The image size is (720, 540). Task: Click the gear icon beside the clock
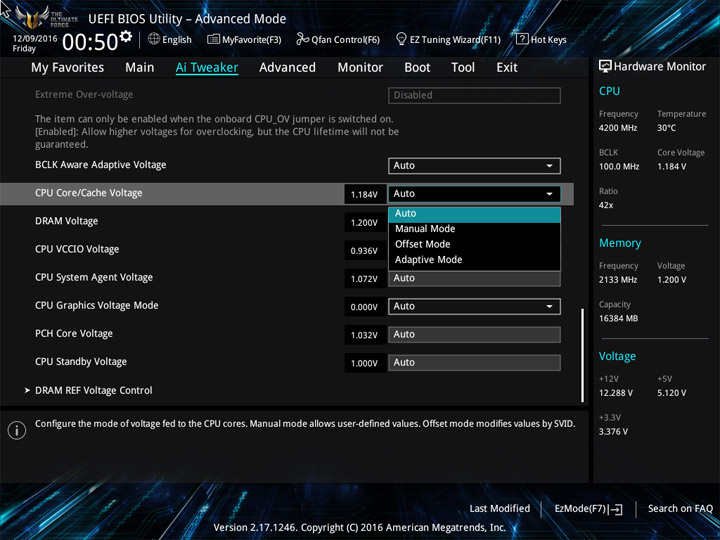point(125,36)
